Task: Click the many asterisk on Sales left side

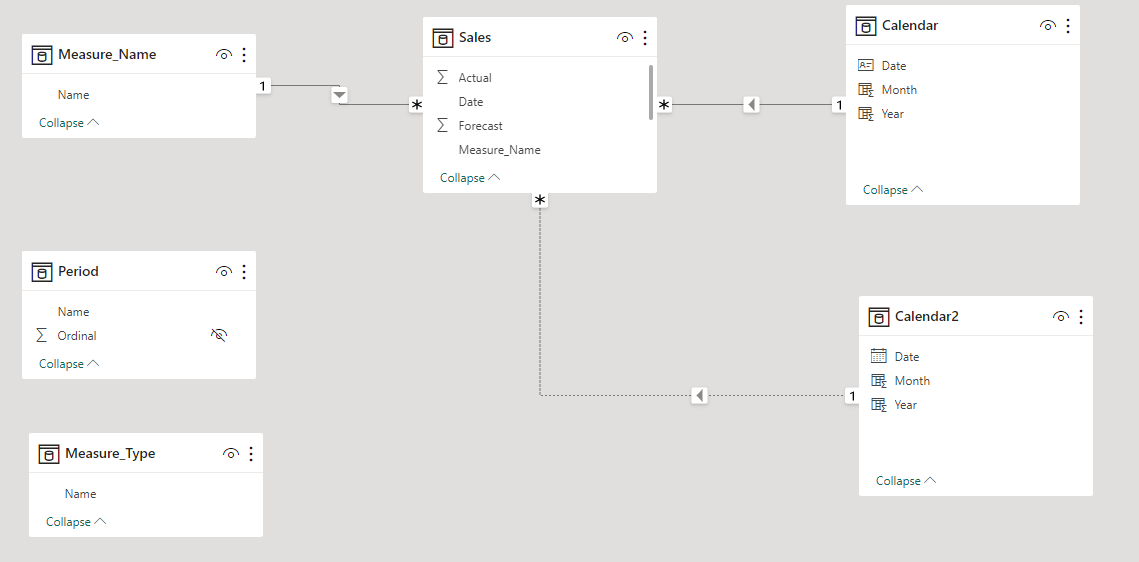Action: [x=416, y=105]
